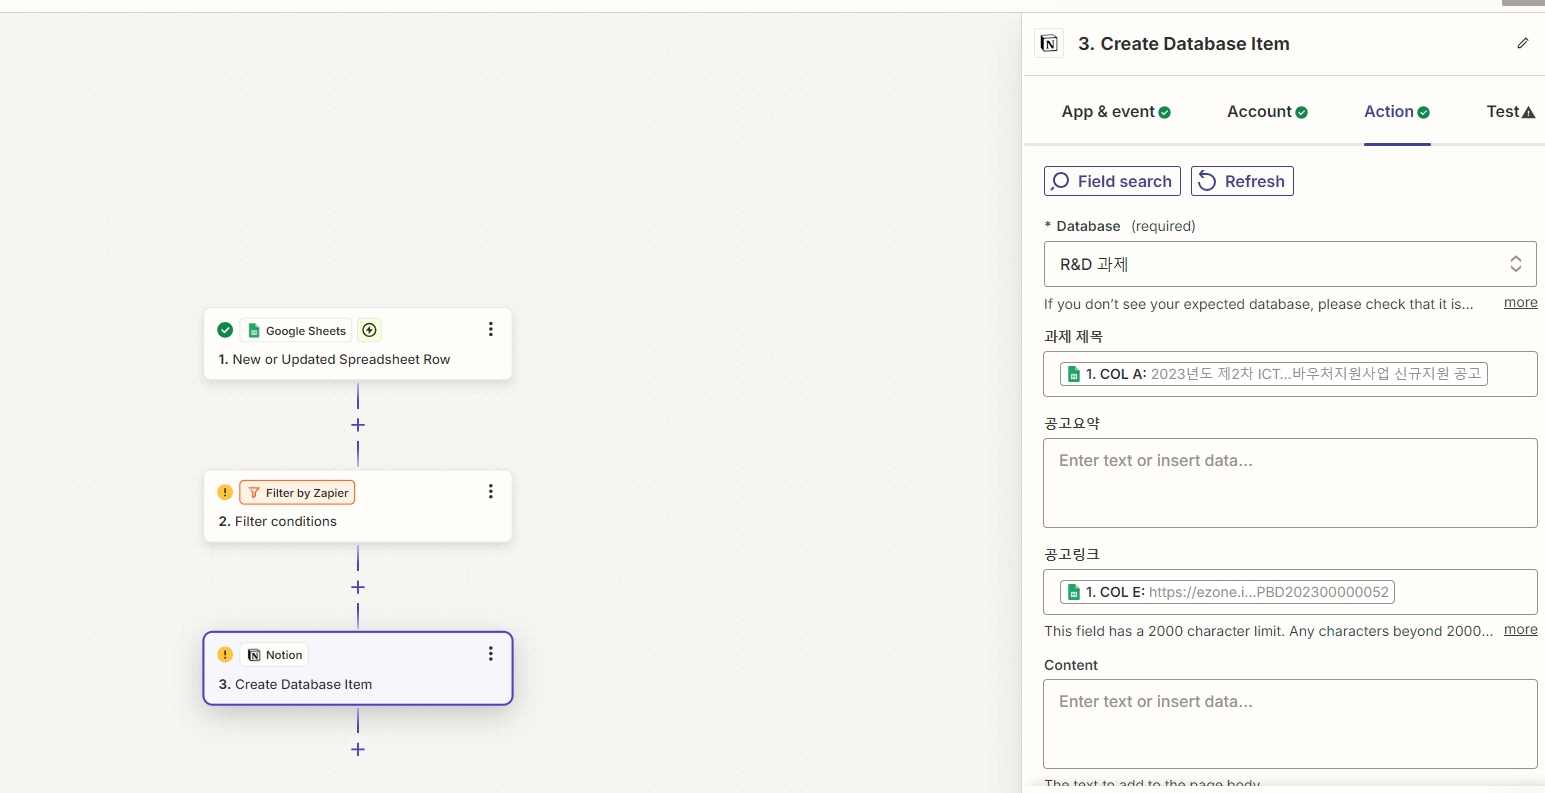Select the '3. Create Database Item' title on the canvas card
The height and width of the screenshot is (793, 1545).
click(x=295, y=684)
